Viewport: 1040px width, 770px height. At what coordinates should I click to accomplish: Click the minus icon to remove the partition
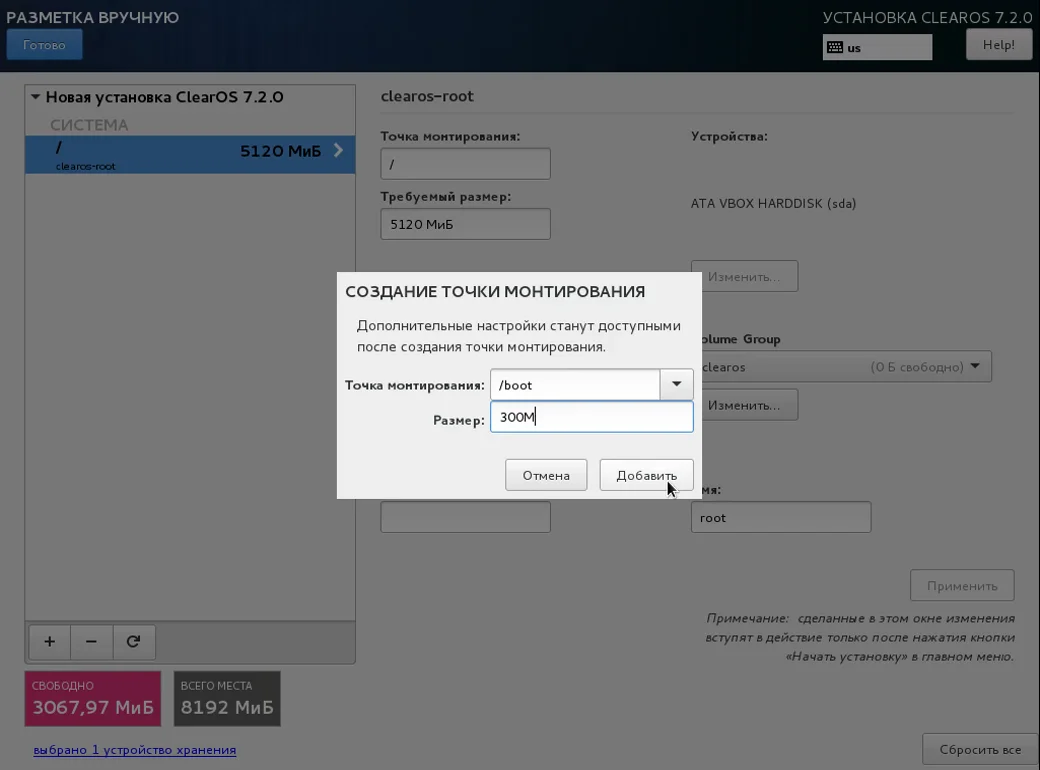(92, 642)
